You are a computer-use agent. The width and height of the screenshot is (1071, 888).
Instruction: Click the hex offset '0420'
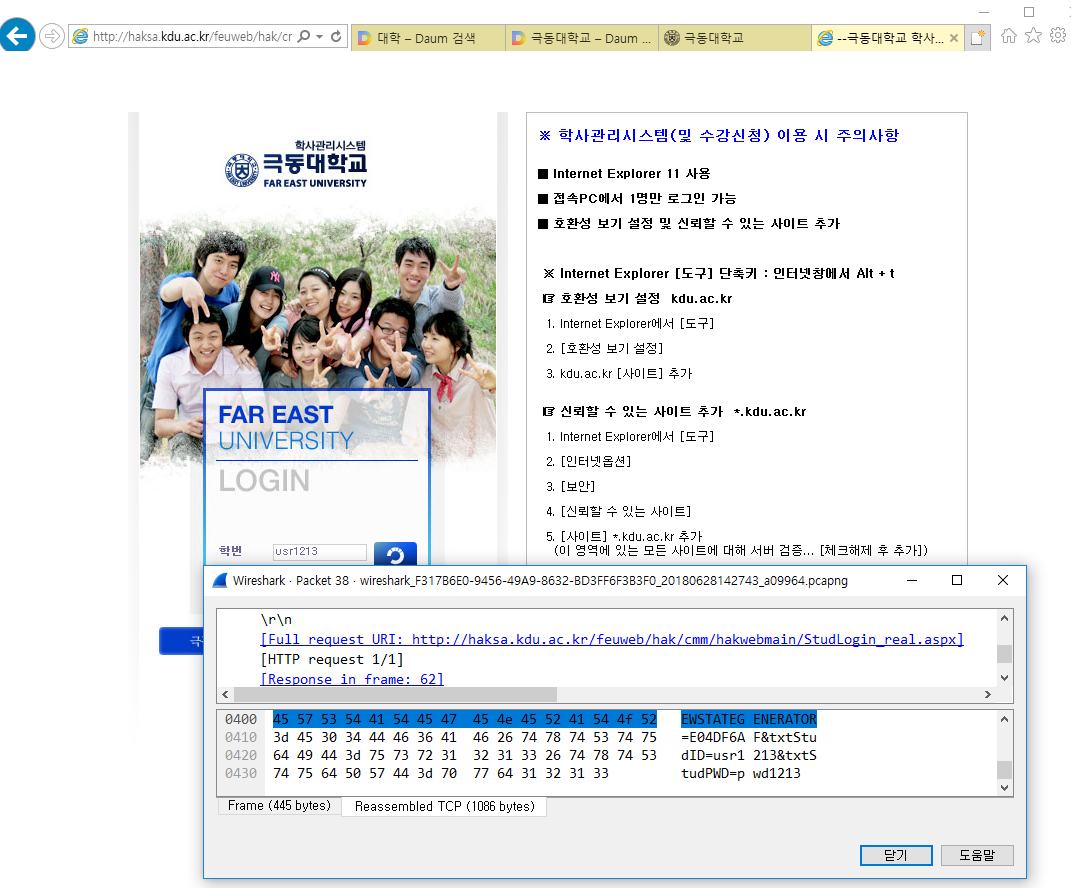pos(241,755)
